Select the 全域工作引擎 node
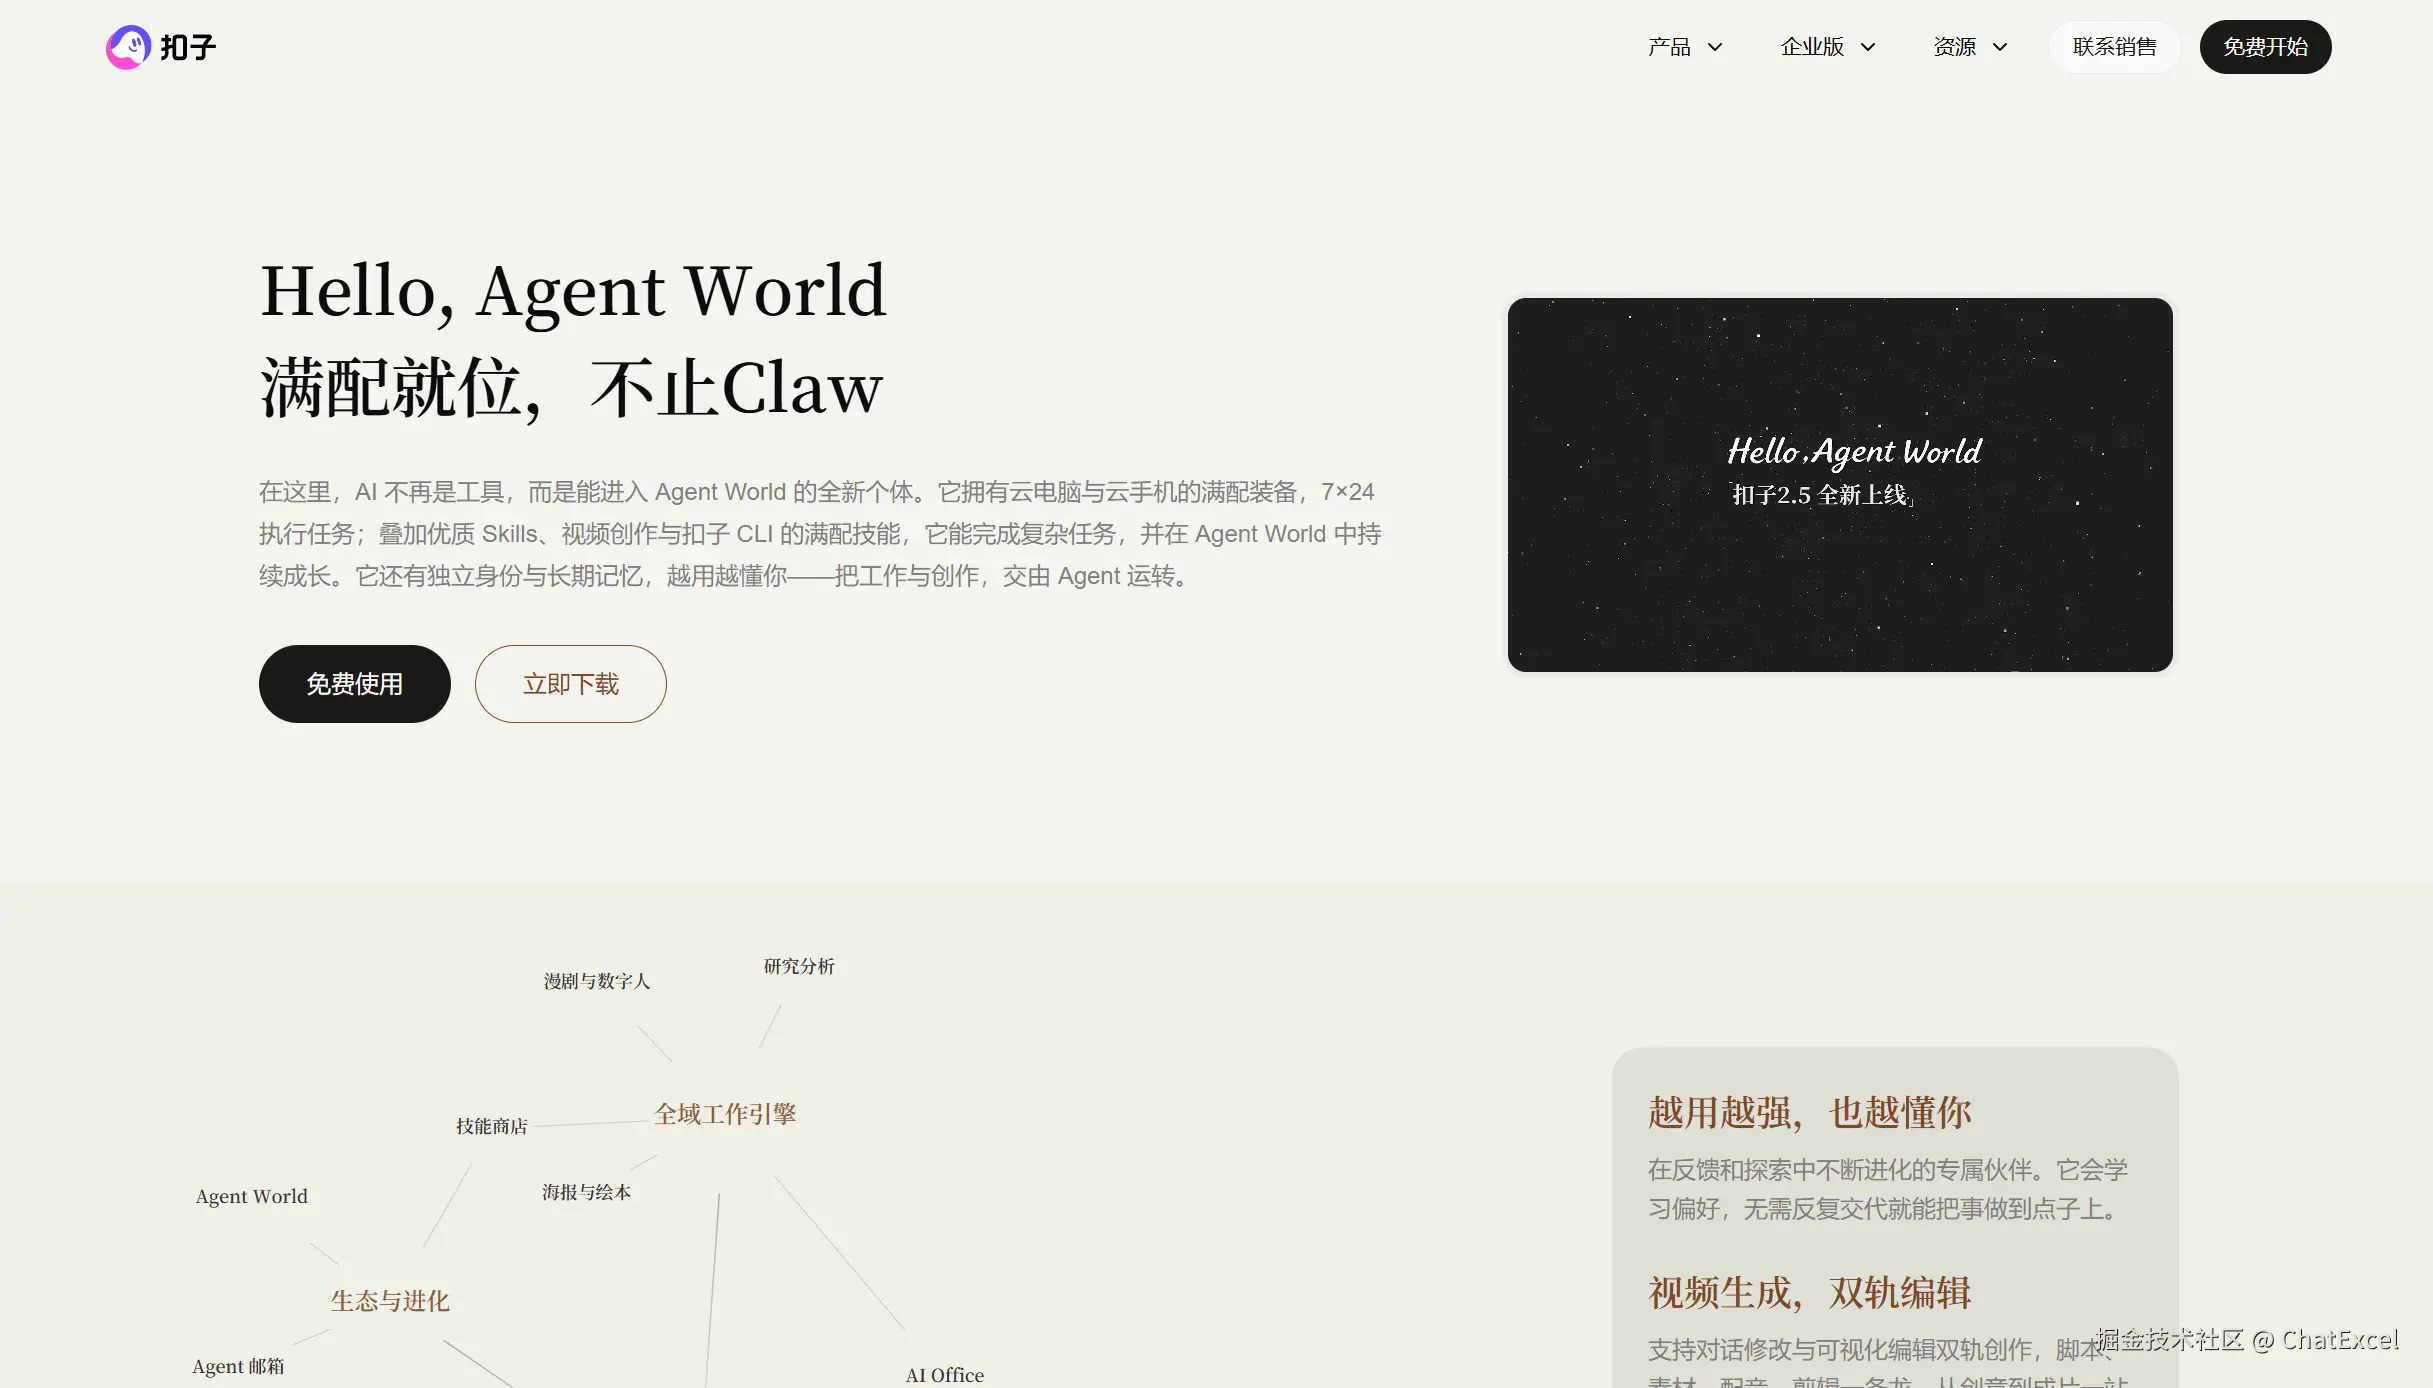The image size is (2433, 1388). pyautogui.click(x=725, y=1114)
